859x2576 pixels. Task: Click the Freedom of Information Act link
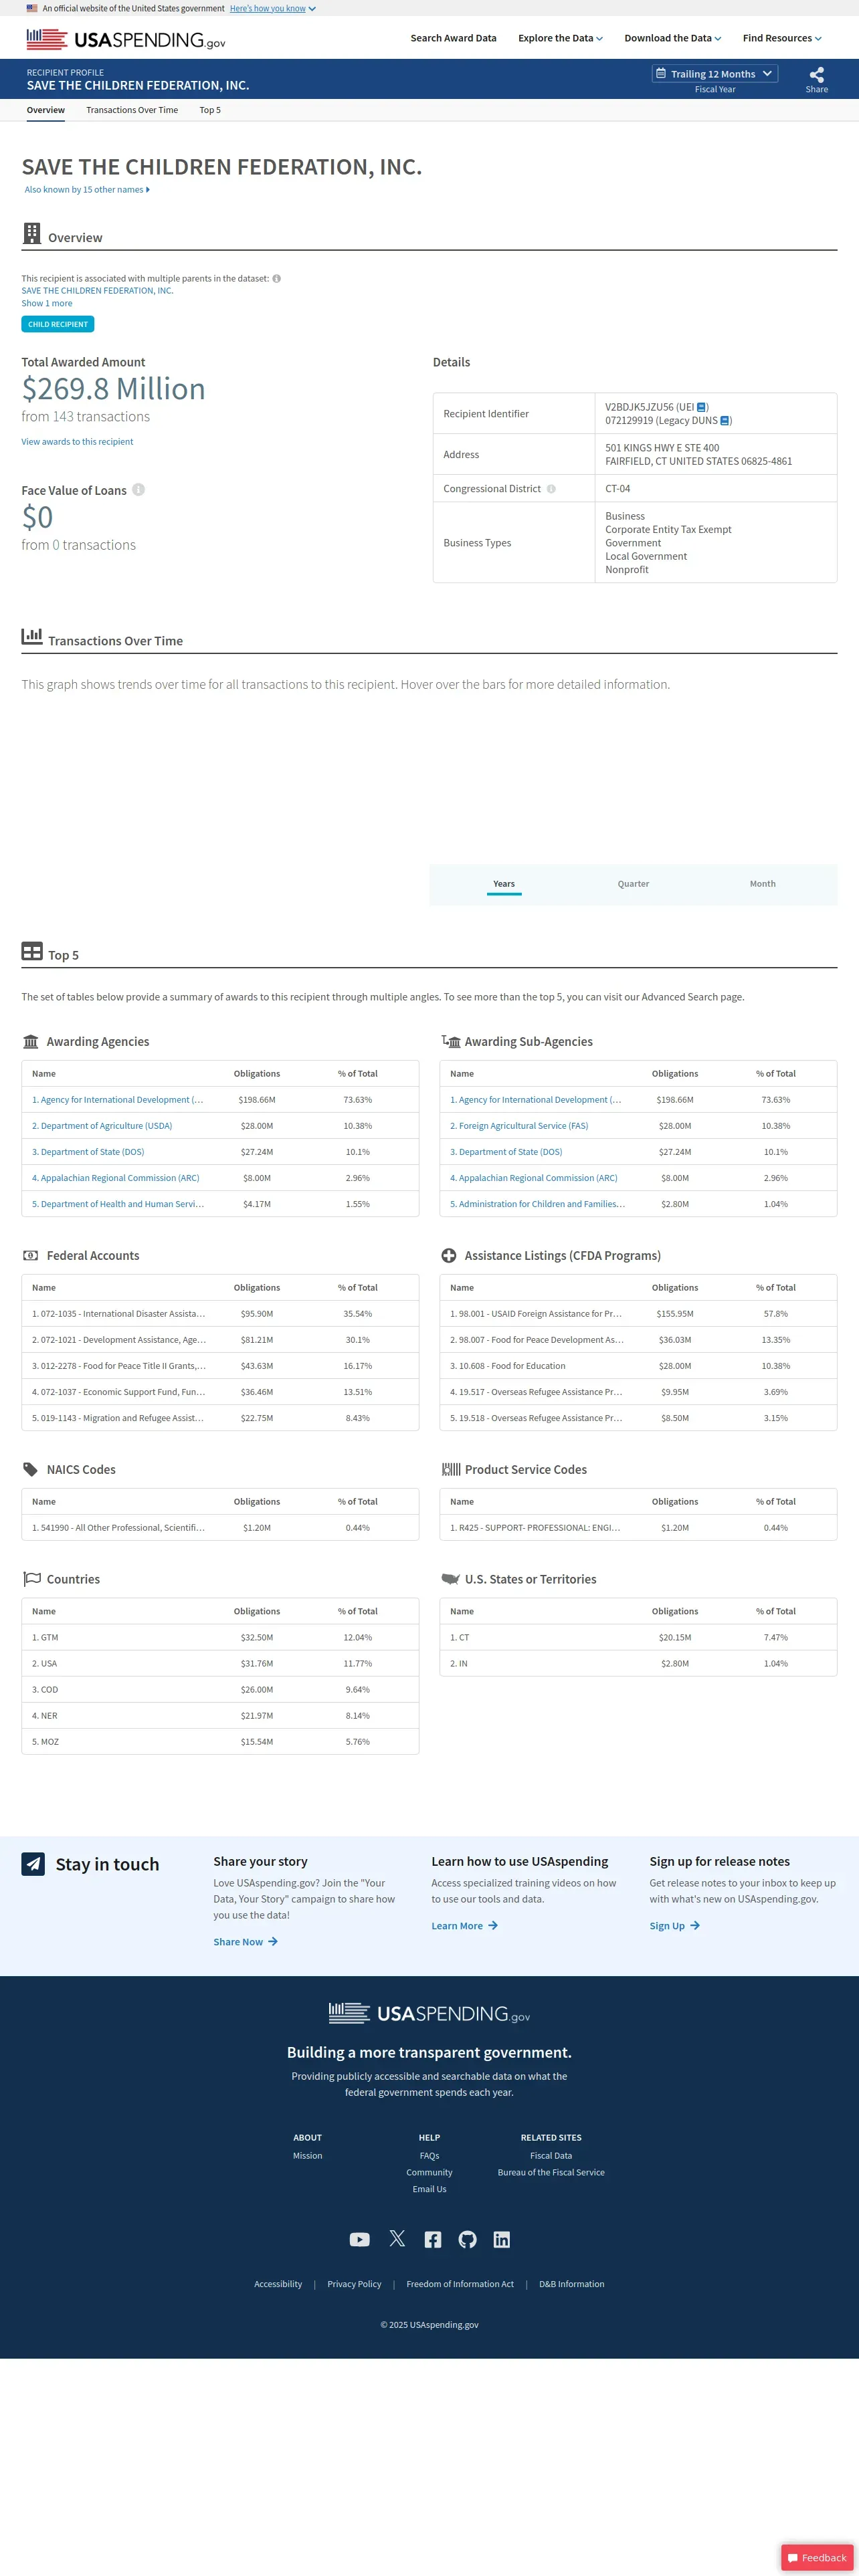(x=460, y=2284)
